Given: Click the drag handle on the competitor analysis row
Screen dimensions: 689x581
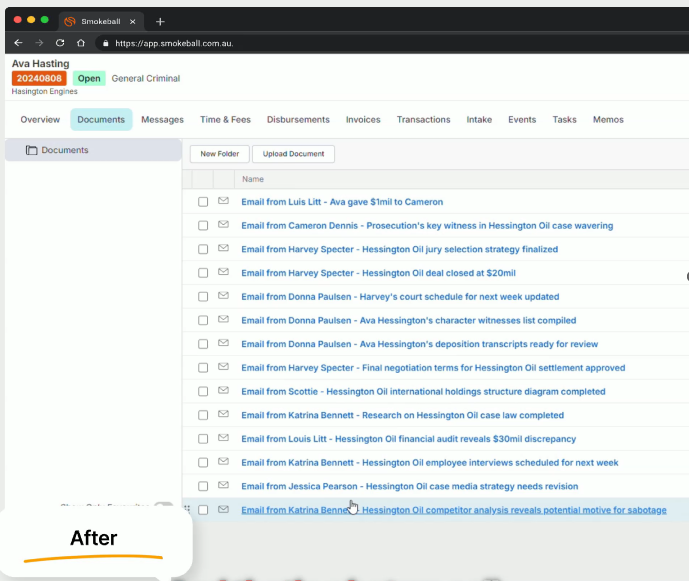Looking at the screenshot, I should (x=187, y=510).
